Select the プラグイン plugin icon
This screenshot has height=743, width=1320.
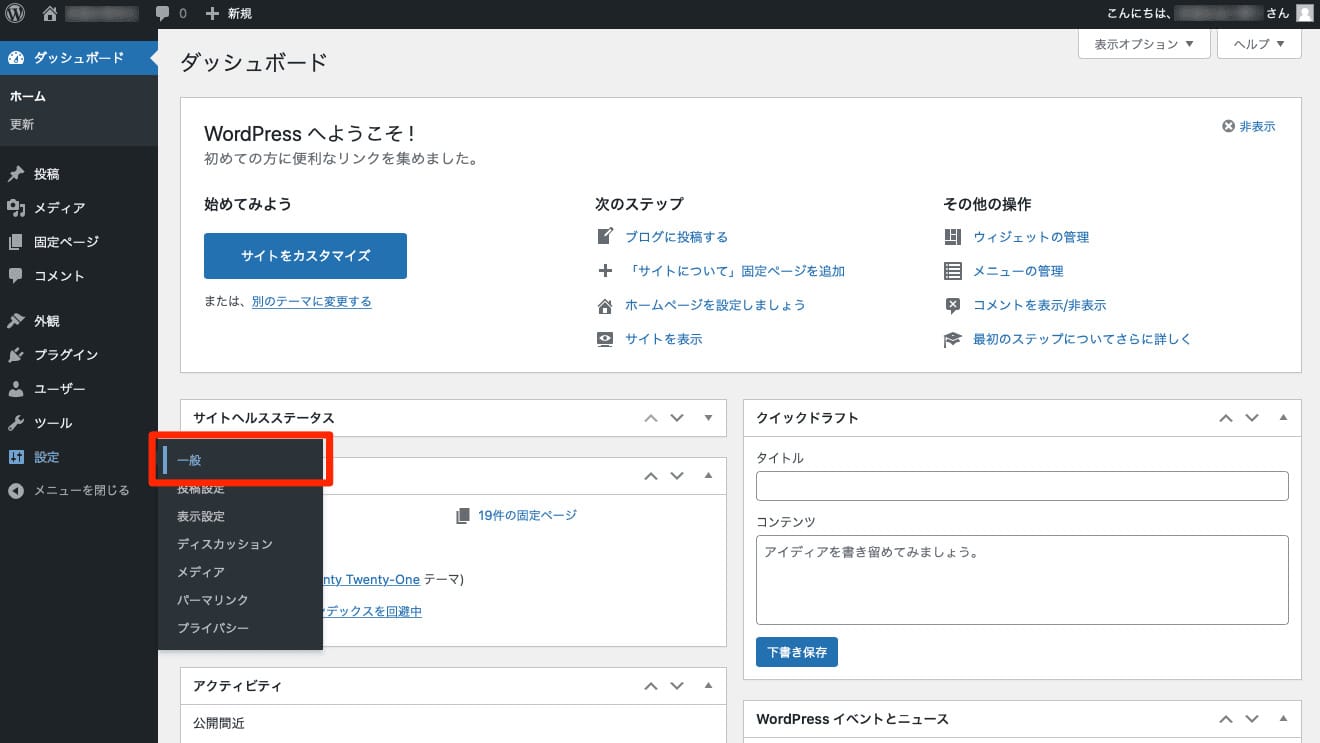coord(18,354)
